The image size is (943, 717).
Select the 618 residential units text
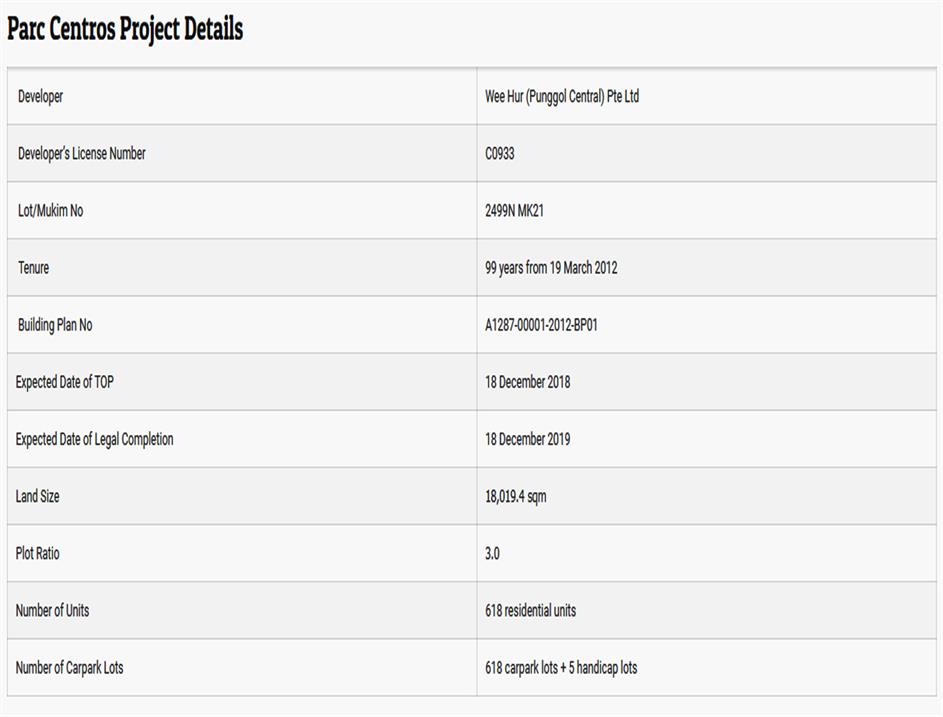(530, 610)
